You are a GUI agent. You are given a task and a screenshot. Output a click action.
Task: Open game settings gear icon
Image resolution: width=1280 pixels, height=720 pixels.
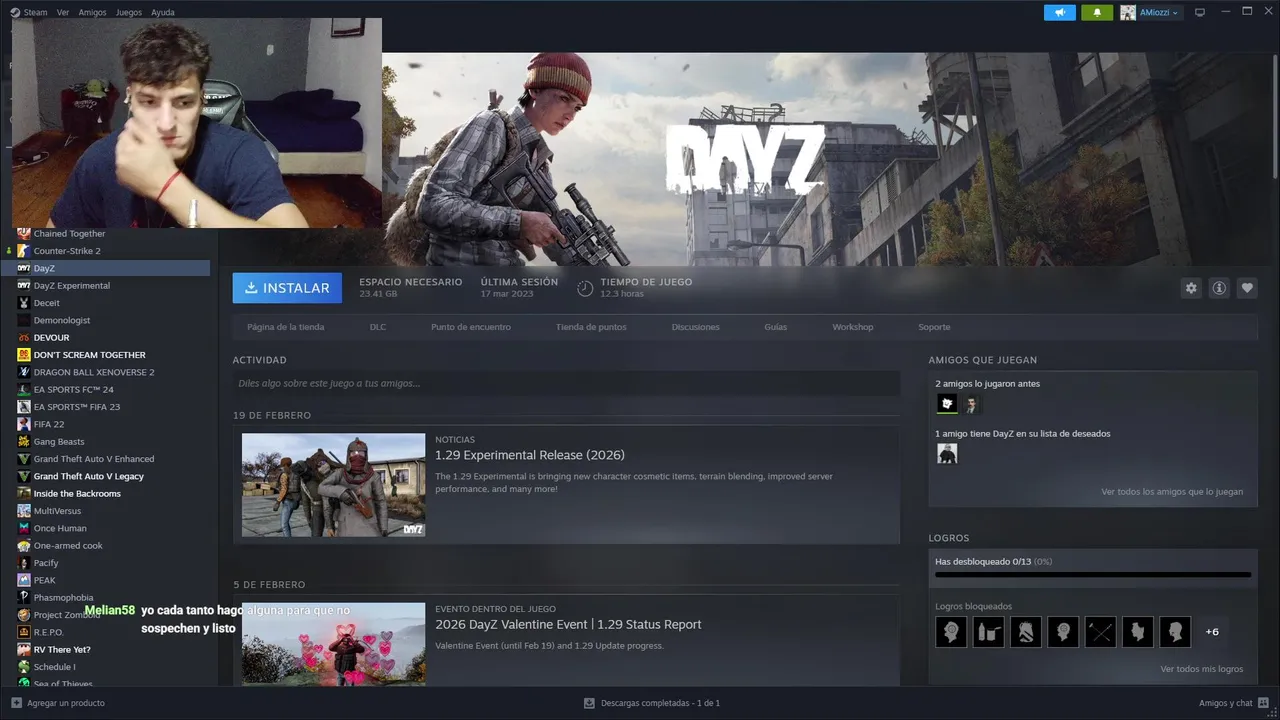[1191, 288]
